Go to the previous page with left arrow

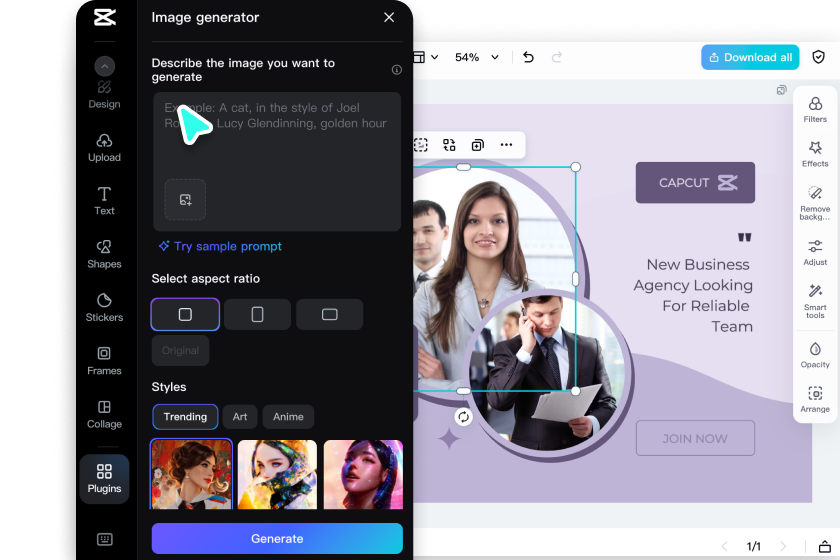[724, 546]
